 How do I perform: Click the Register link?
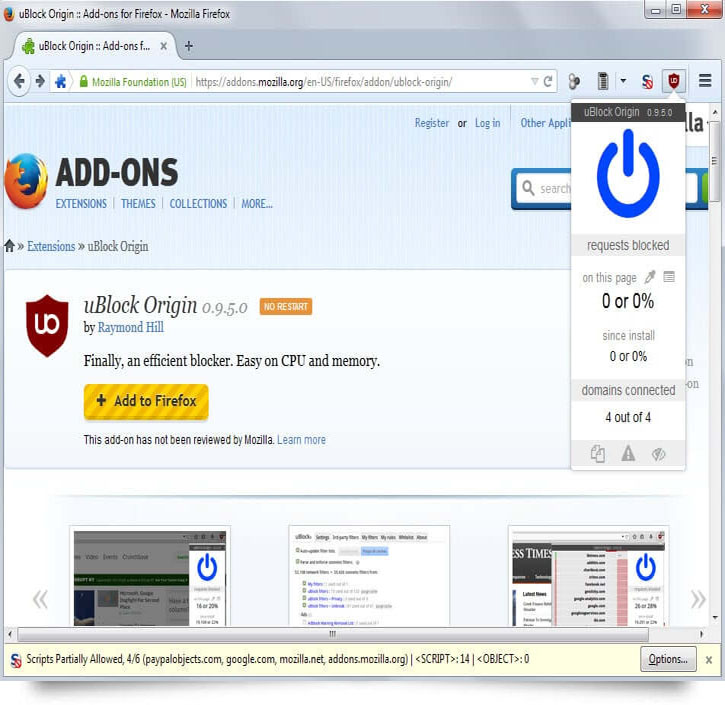click(x=431, y=123)
